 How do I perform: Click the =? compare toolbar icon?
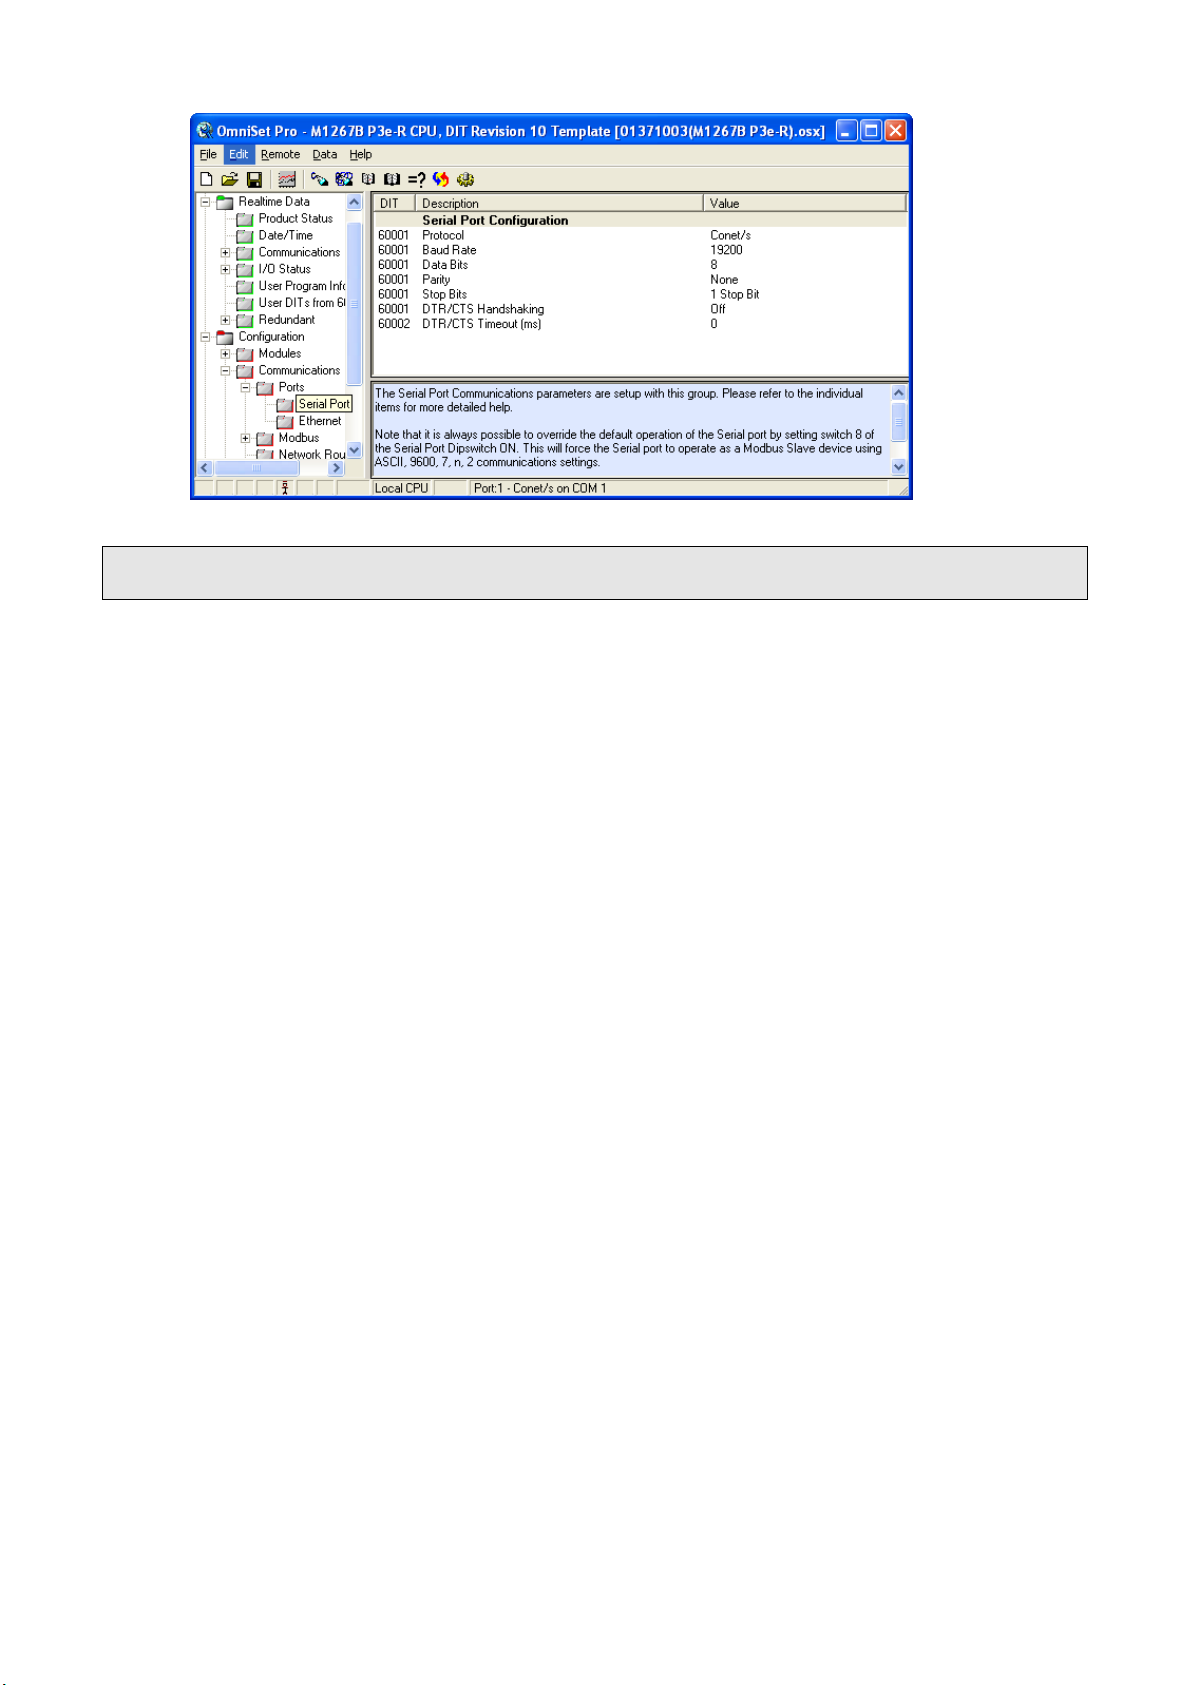pyautogui.click(x=417, y=180)
